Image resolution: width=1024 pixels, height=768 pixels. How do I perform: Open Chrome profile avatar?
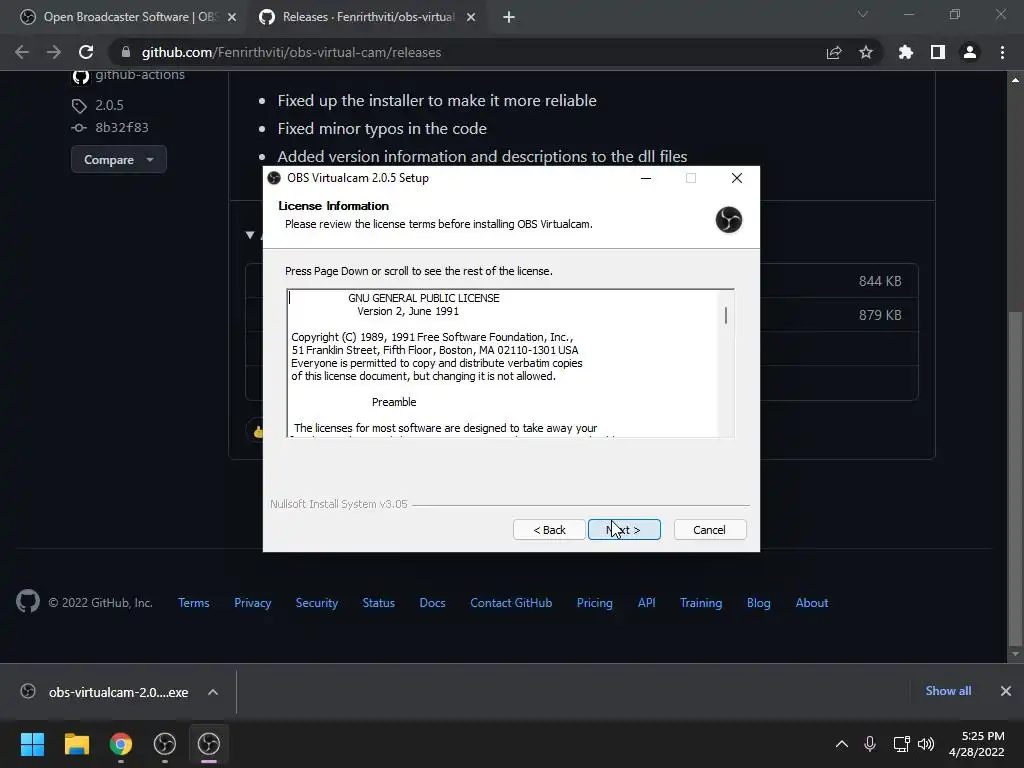pyautogui.click(x=970, y=52)
